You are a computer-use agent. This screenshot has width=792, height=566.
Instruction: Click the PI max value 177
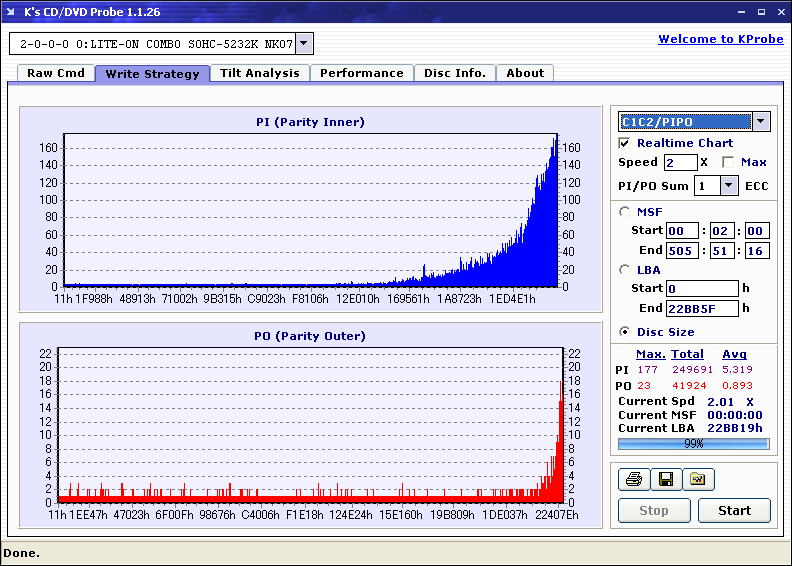648,370
